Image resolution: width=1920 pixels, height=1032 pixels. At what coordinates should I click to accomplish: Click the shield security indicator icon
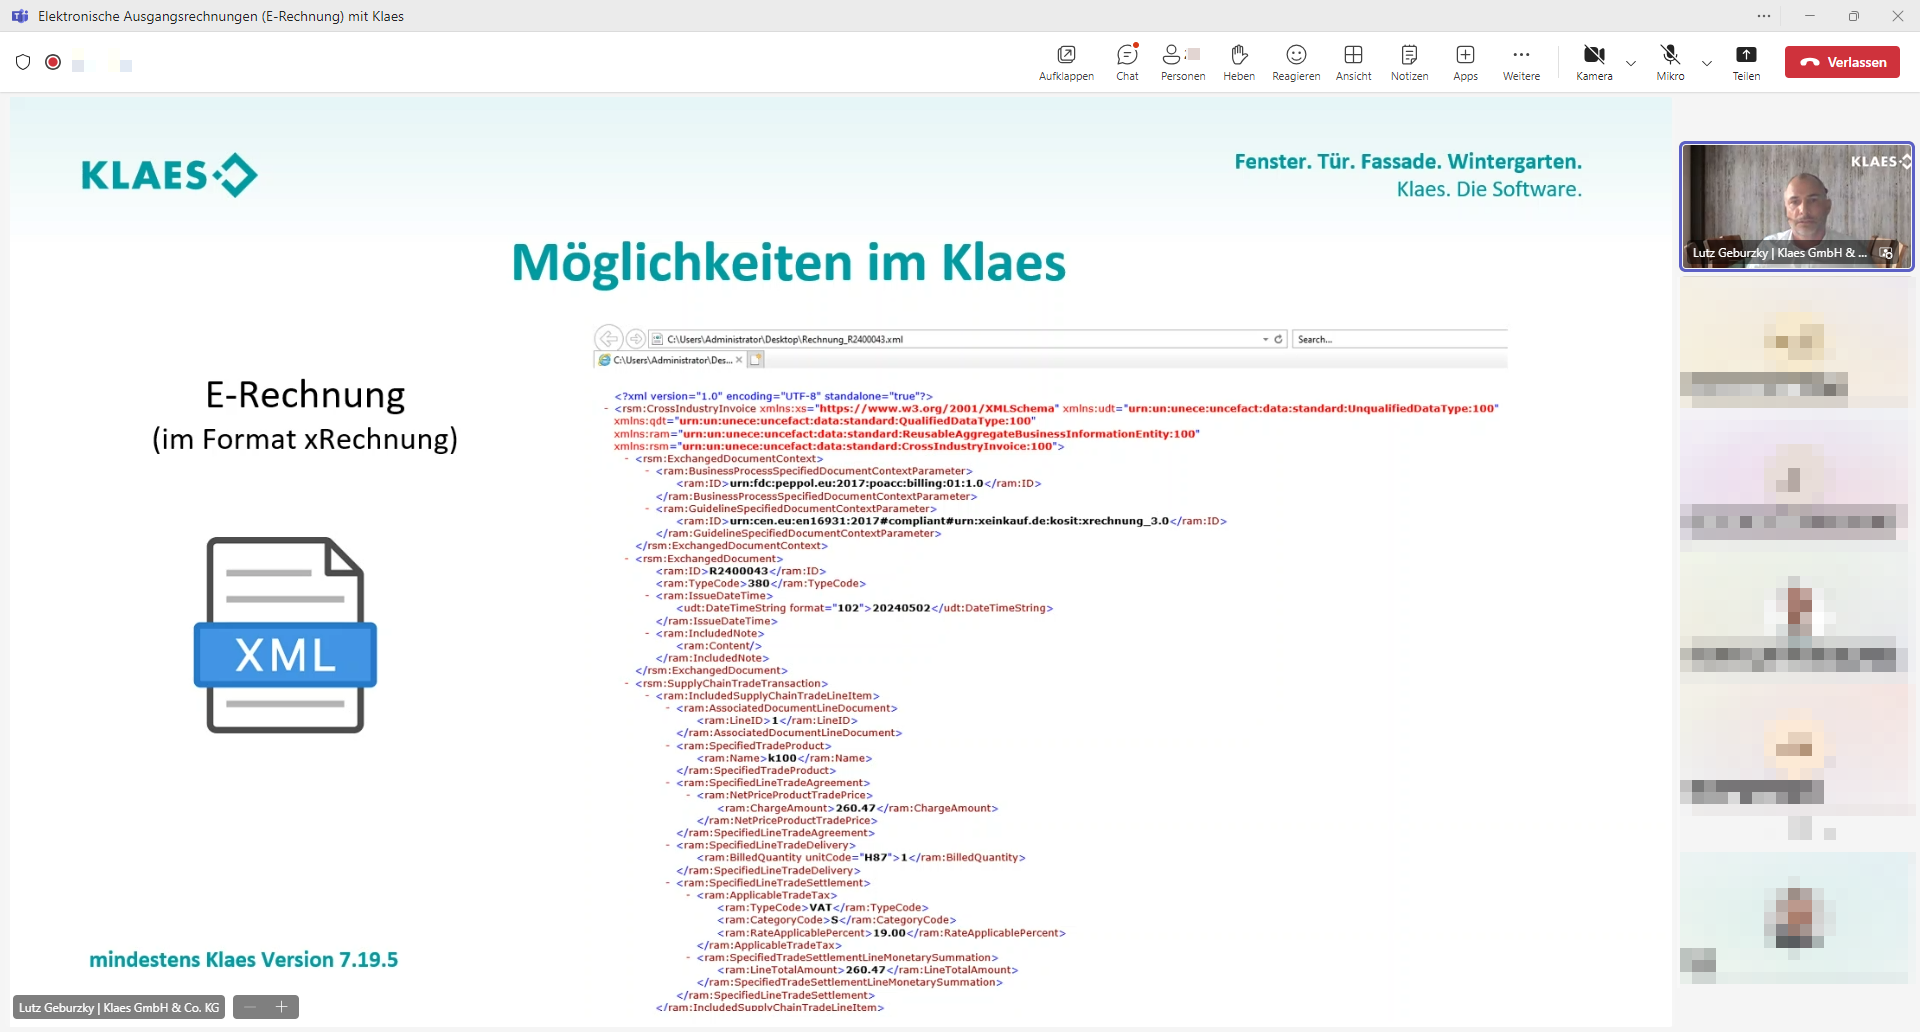[x=23, y=62]
